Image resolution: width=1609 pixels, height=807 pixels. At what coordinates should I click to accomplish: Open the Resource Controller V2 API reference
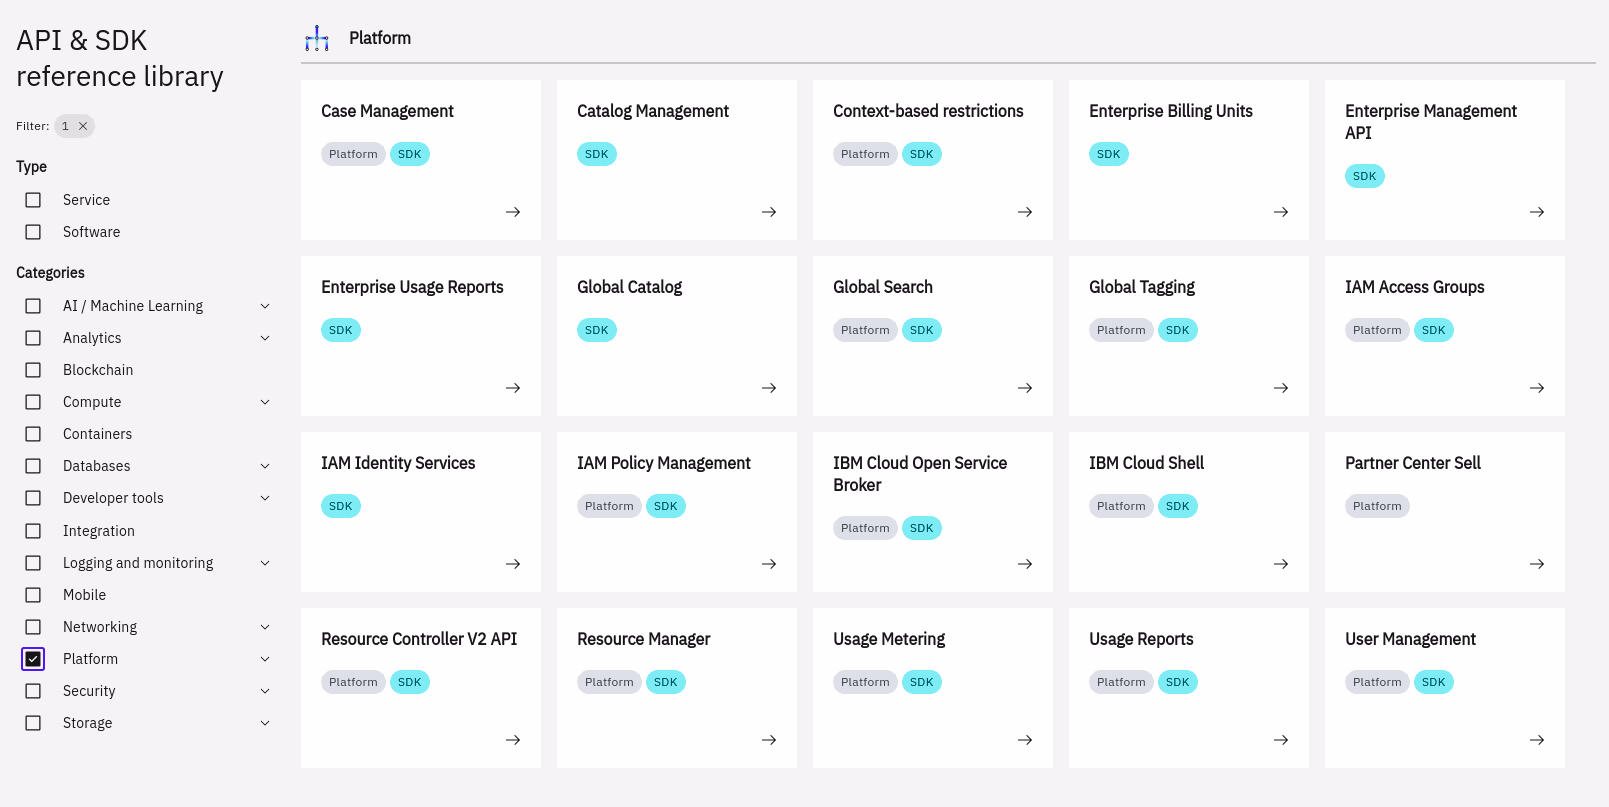(419, 639)
